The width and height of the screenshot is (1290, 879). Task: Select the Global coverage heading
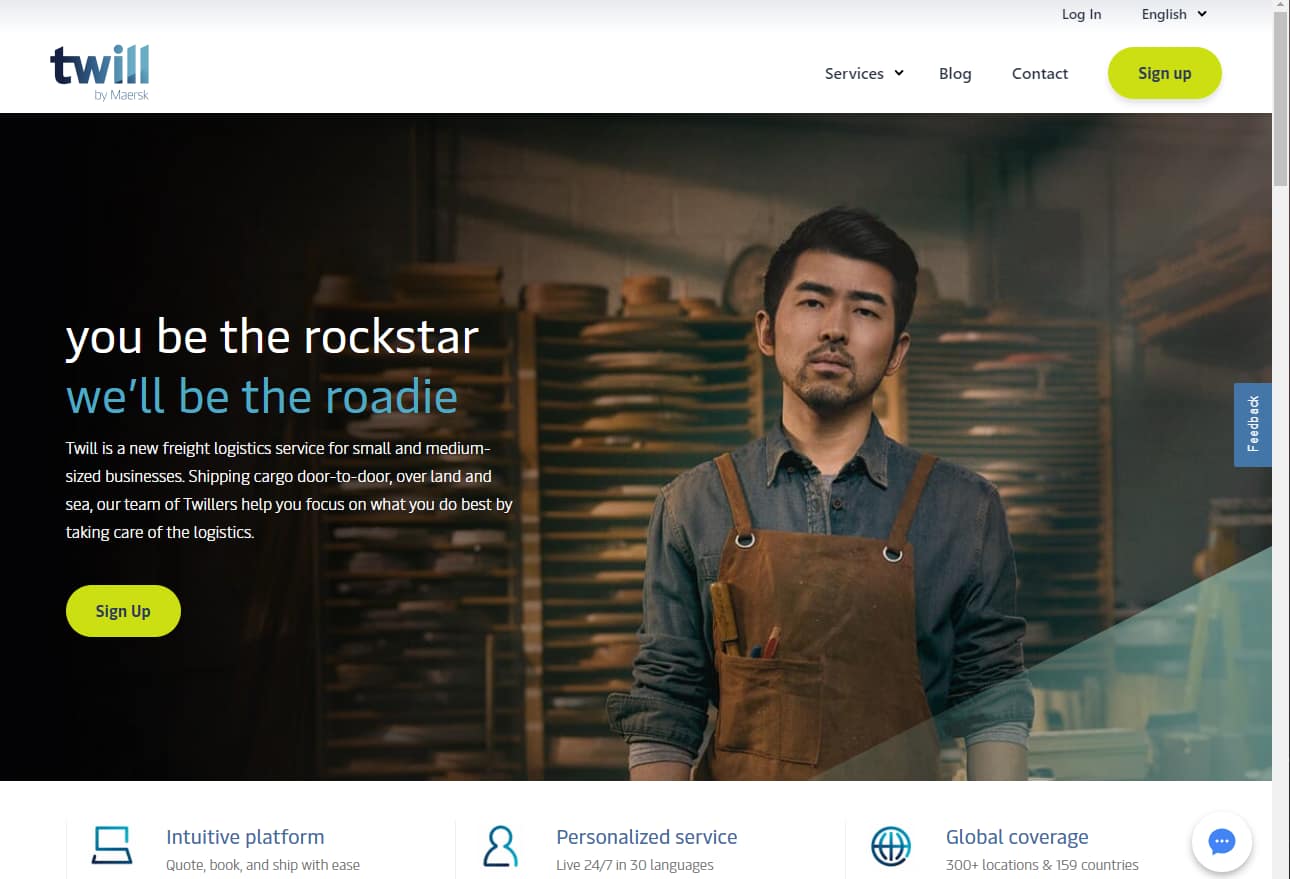coord(1017,837)
